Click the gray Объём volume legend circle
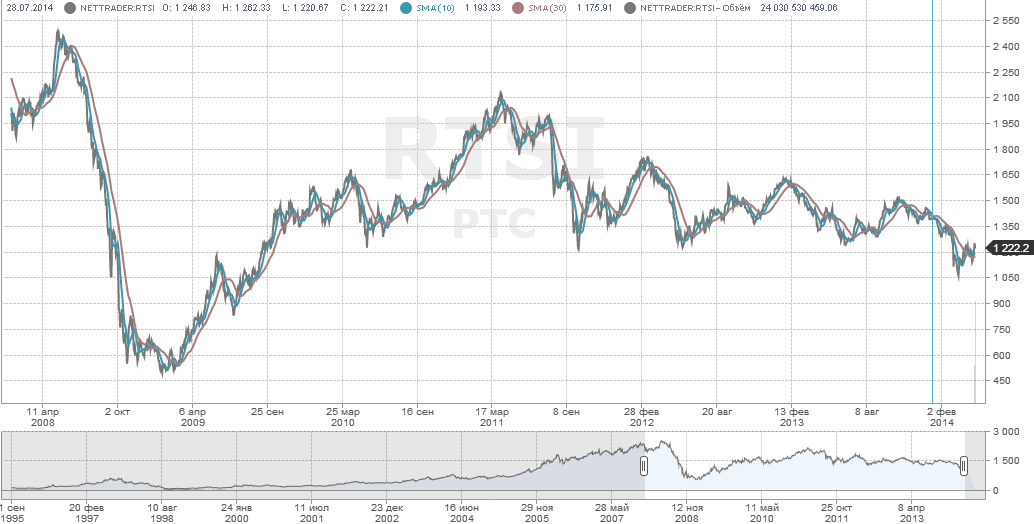This screenshot has width=1034, height=524. point(628,8)
